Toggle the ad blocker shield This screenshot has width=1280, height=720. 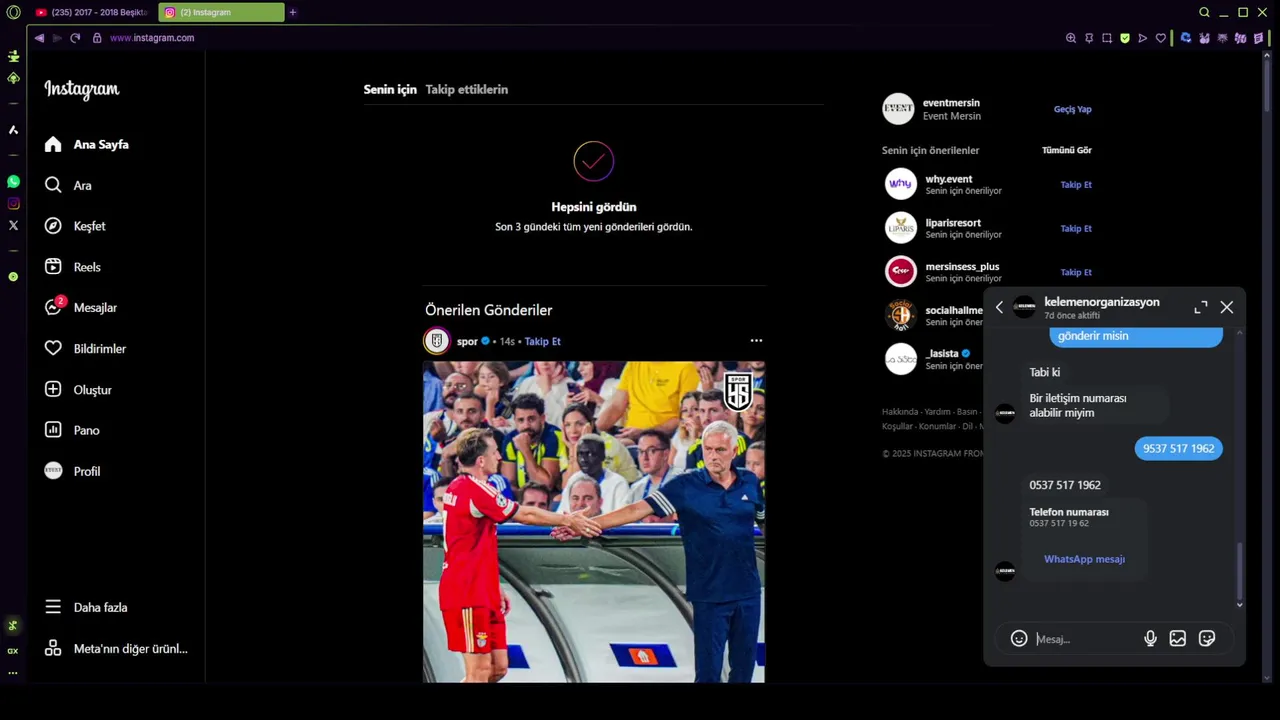(x=1125, y=38)
